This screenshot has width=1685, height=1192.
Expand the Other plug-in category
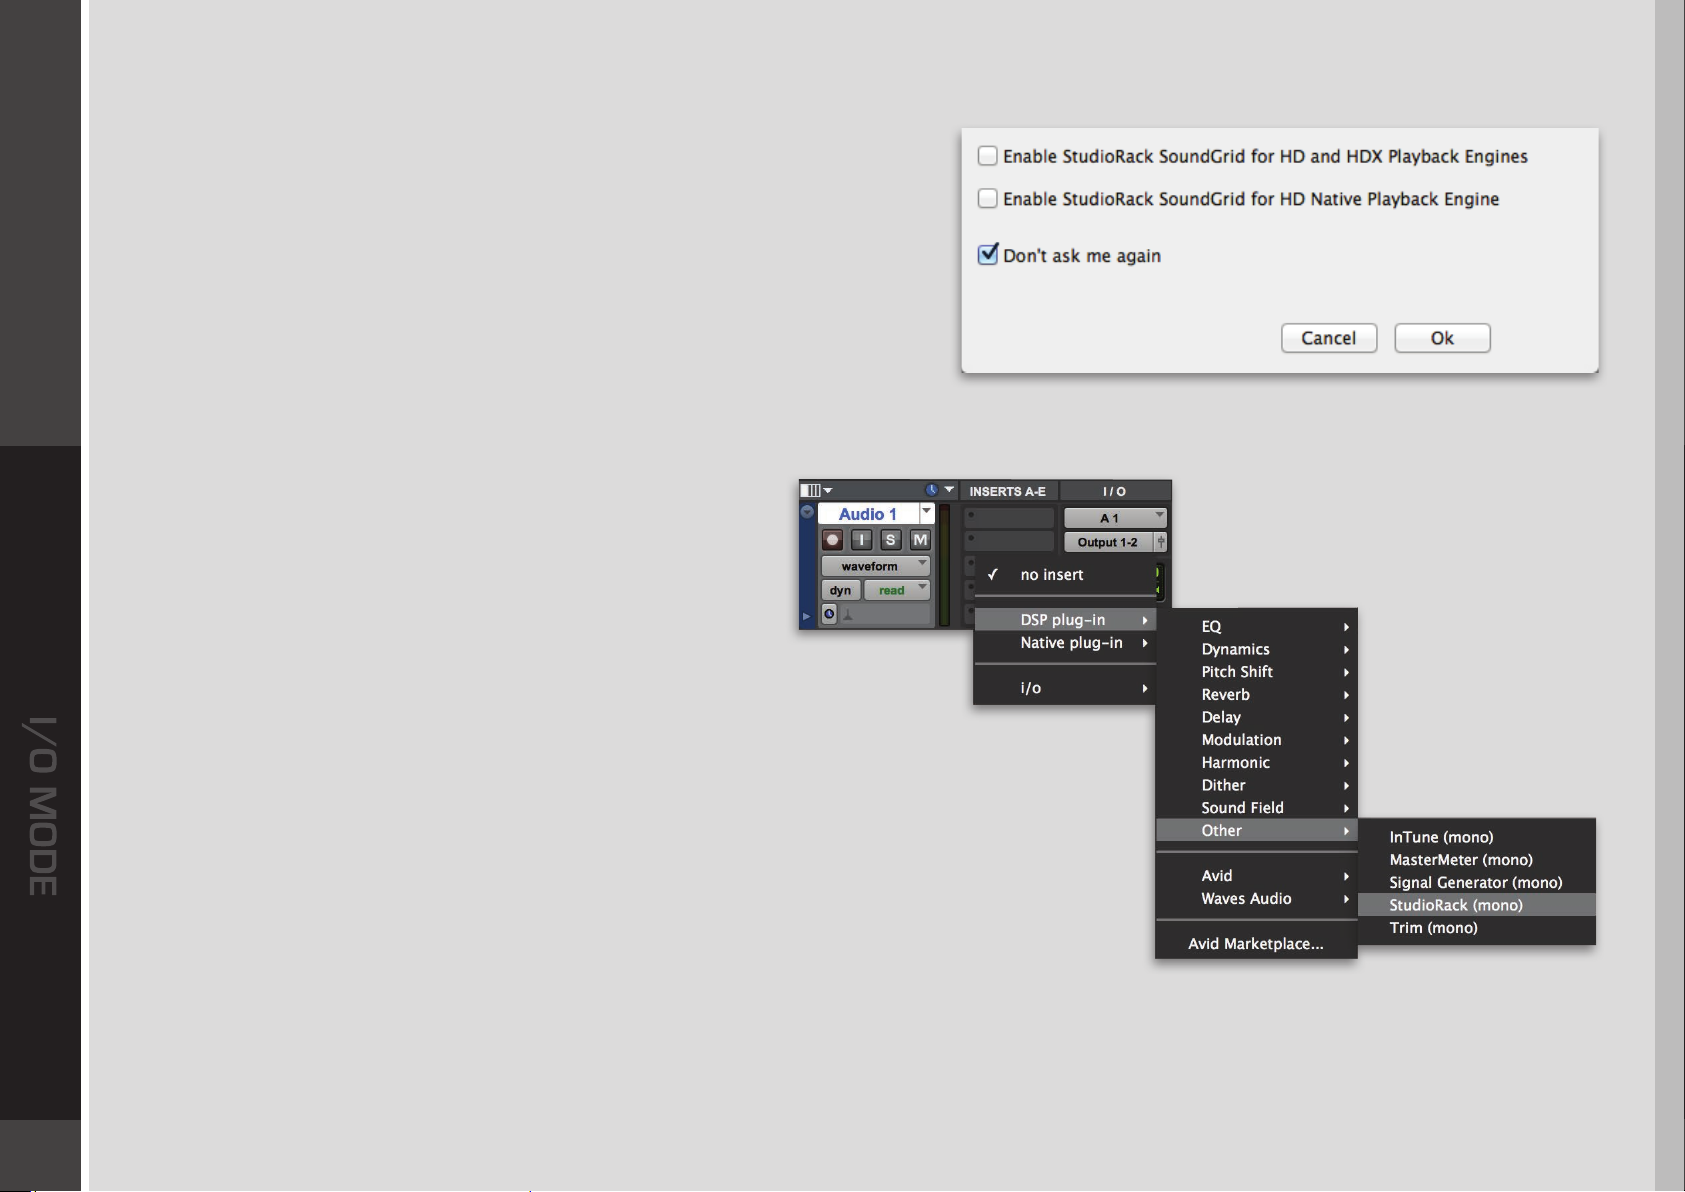pyautogui.click(x=1257, y=831)
